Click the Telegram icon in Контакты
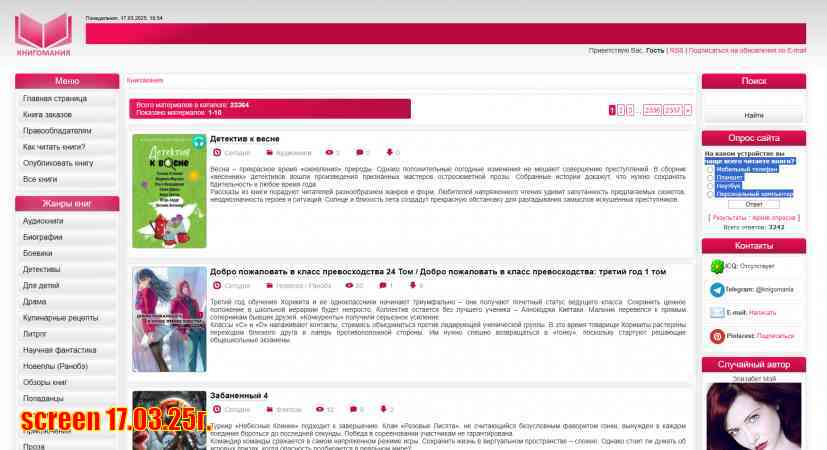Viewport: 827px width, 450px height. click(x=717, y=289)
